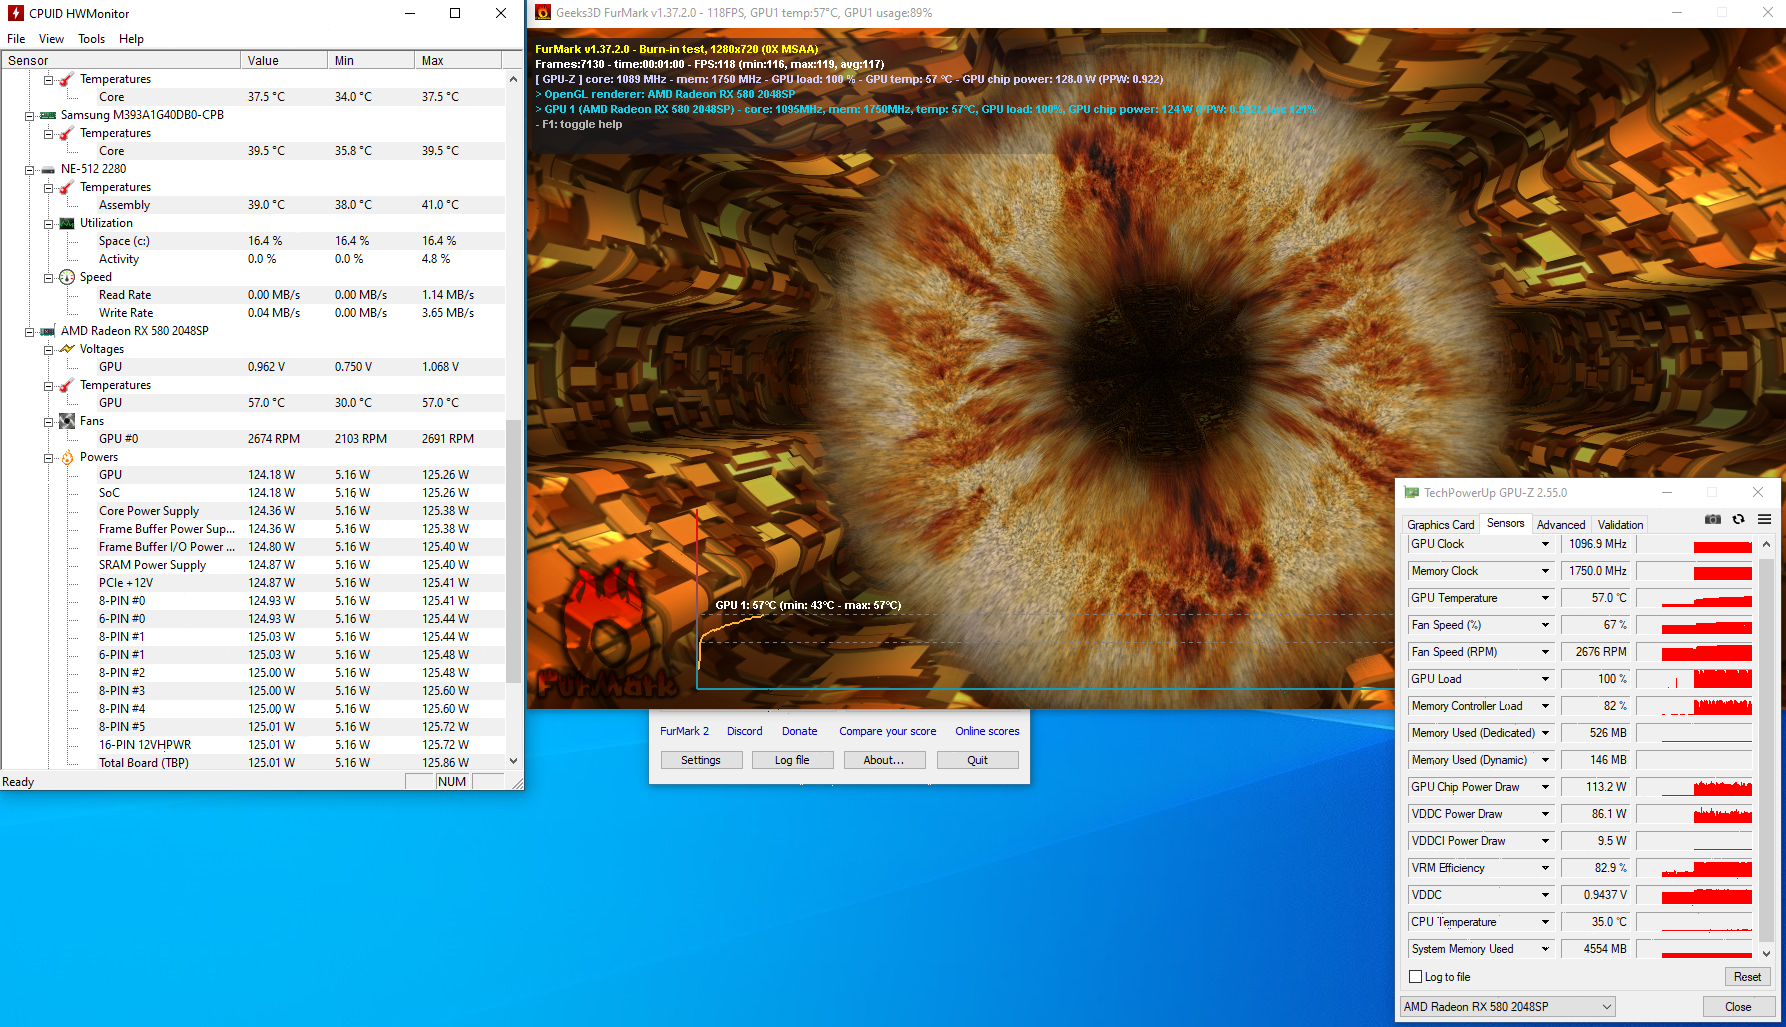Image resolution: width=1786 pixels, height=1027 pixels.
Task: Select the Total Board (TBP) row
Action: point(252,763)
